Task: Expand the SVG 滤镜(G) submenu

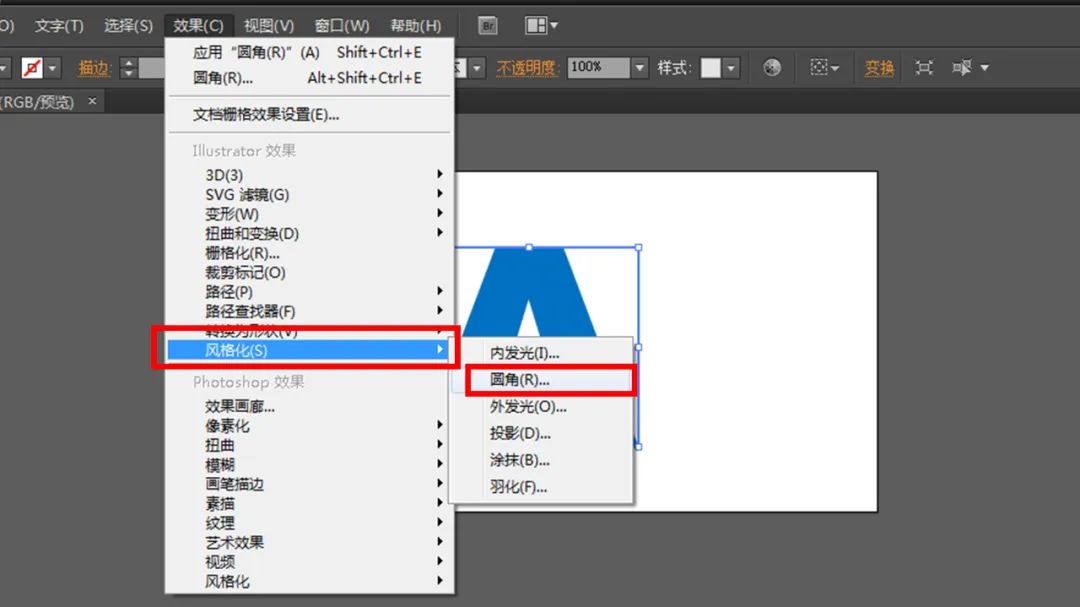Action: (x=309, y=194)
